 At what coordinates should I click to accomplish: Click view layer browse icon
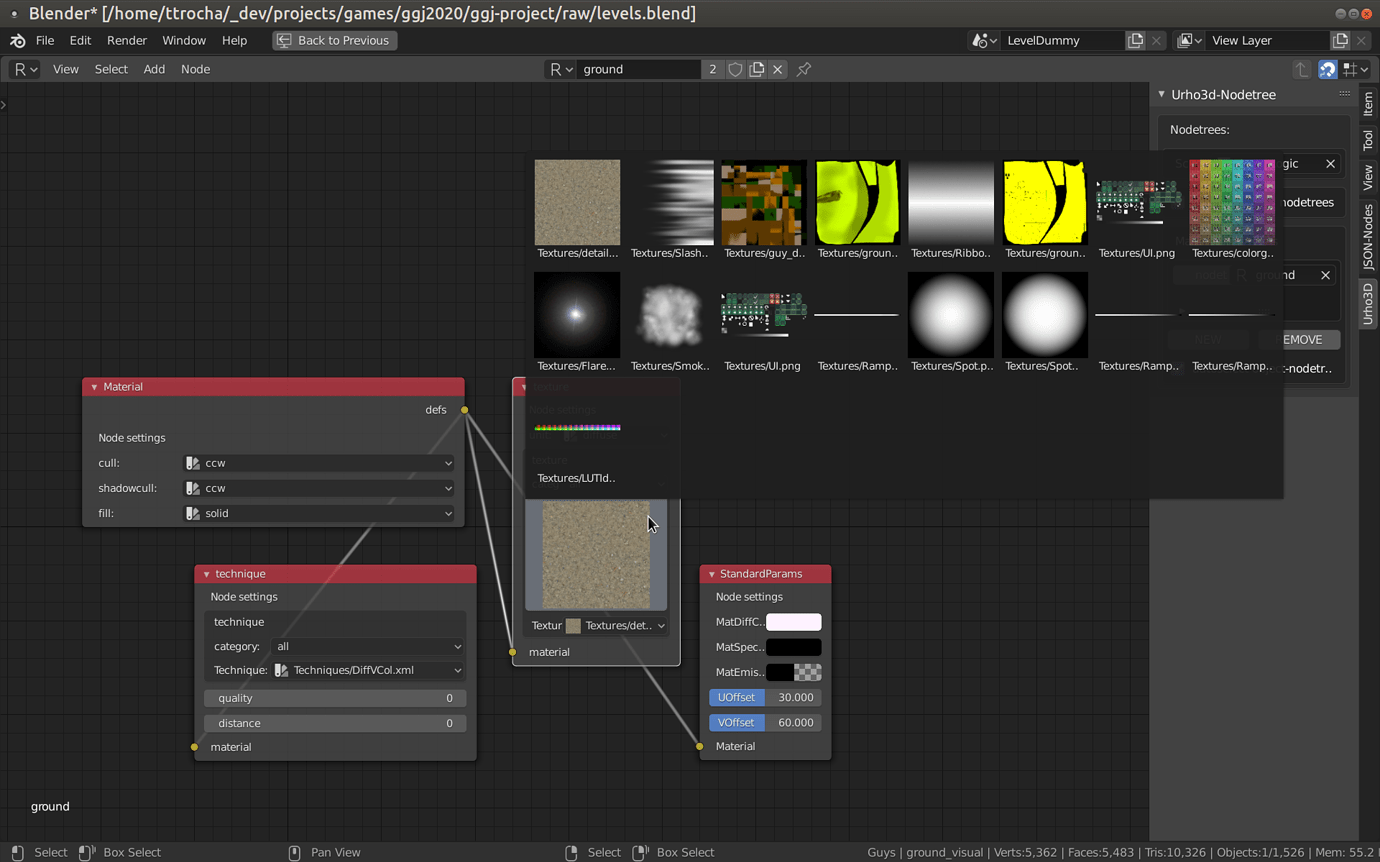point(1189,41)
